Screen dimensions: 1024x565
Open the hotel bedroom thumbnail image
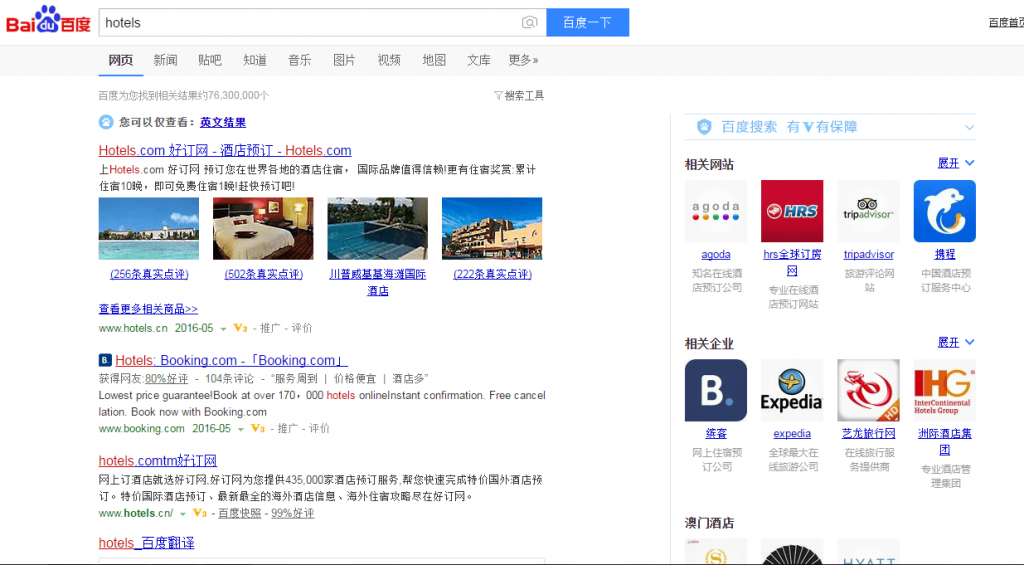263,229
